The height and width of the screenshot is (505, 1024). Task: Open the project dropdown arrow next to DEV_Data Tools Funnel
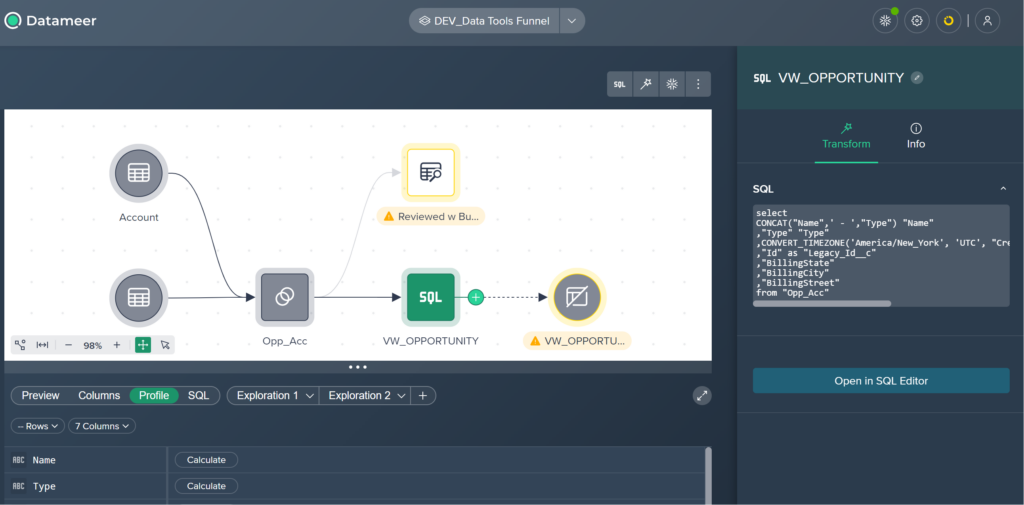click(571, 21)
